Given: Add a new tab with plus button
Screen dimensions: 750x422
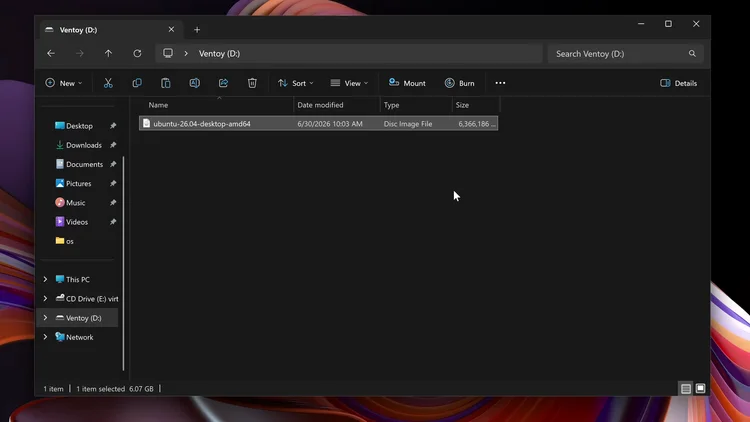Looking at the screenshot, I should (x=197, y=30).
